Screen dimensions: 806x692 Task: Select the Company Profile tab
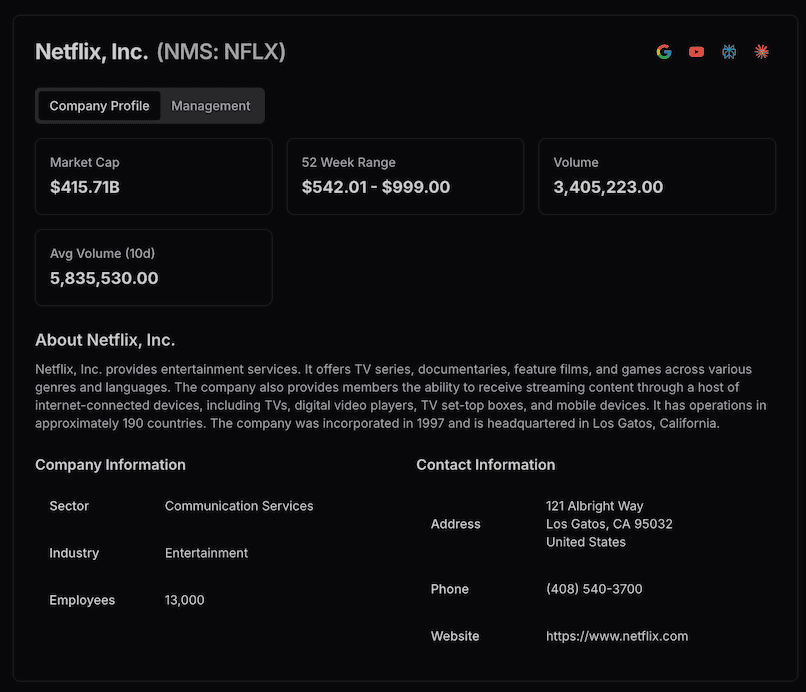pos(99,106)
